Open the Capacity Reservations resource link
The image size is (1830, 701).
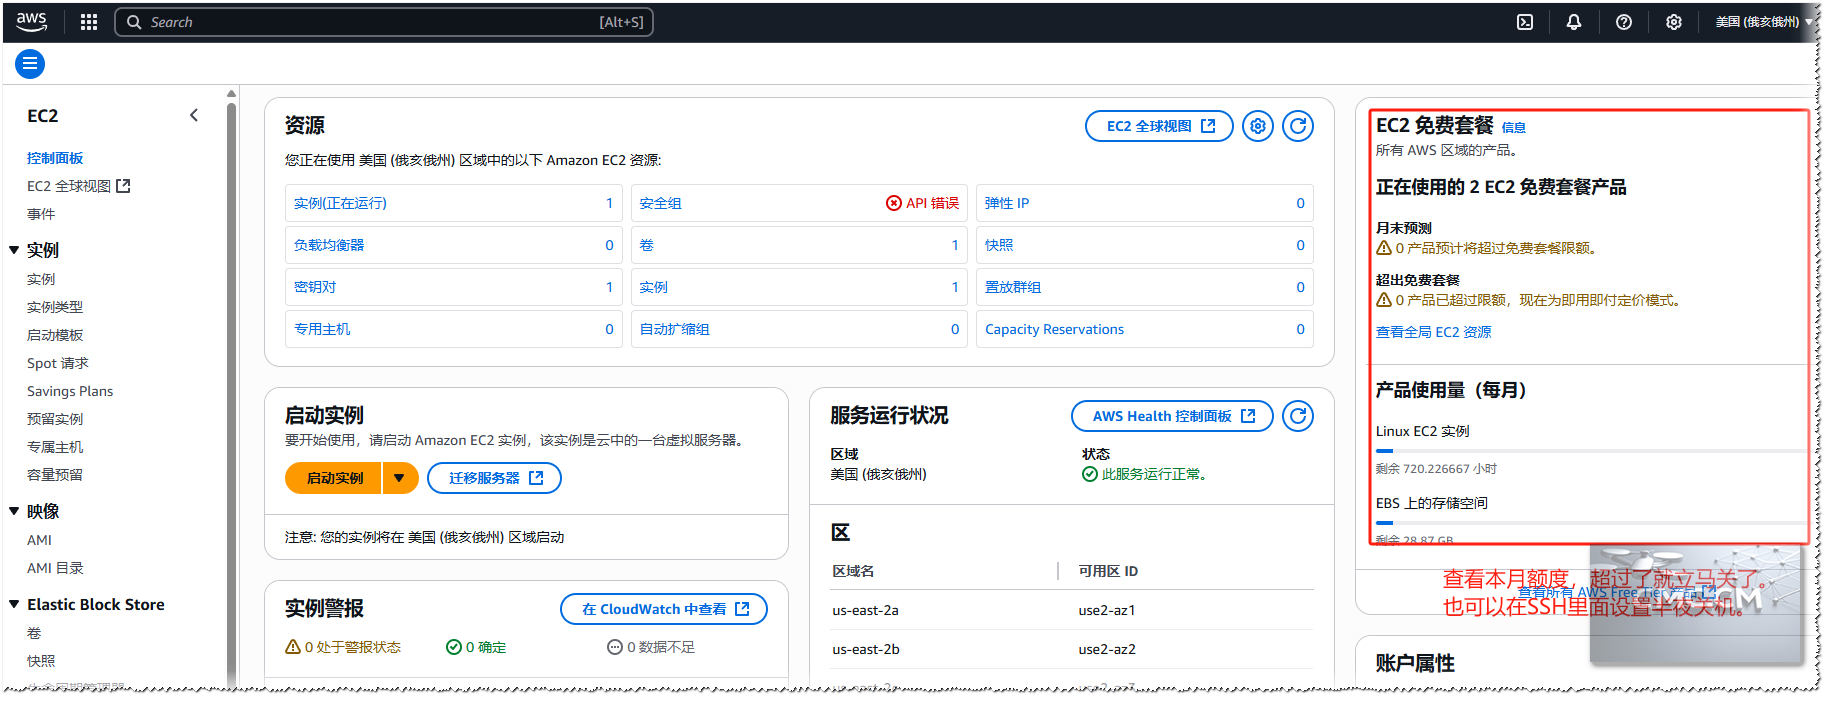1054,329
